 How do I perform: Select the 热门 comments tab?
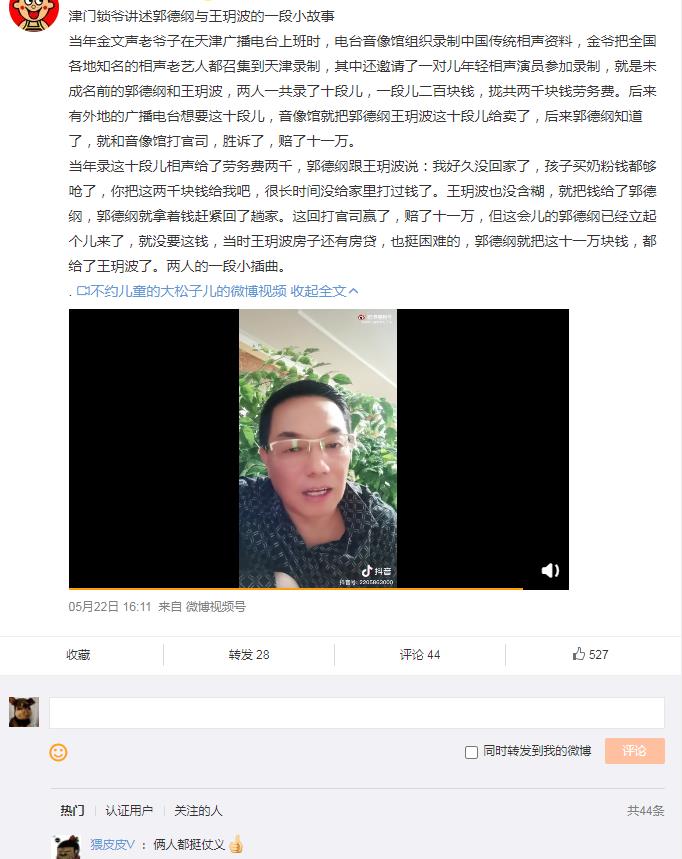click(x=72, y=810)
